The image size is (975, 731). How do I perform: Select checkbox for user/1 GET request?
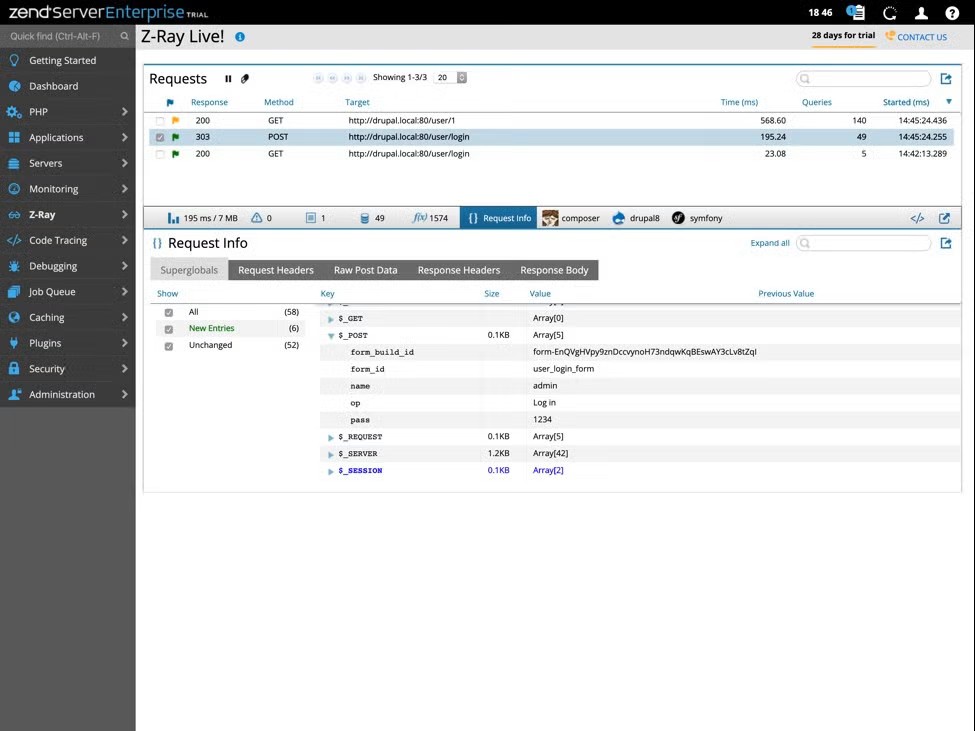pyautogui.click(x=160, y=121)
